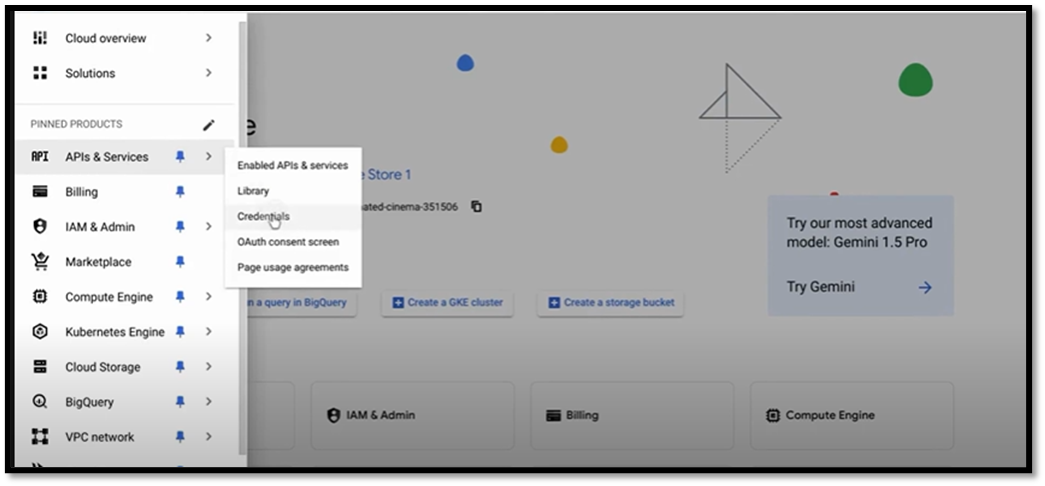This screenshot has height=486, width=1045.
Task: Copy the project ID with copy icon
Action: 476,207
